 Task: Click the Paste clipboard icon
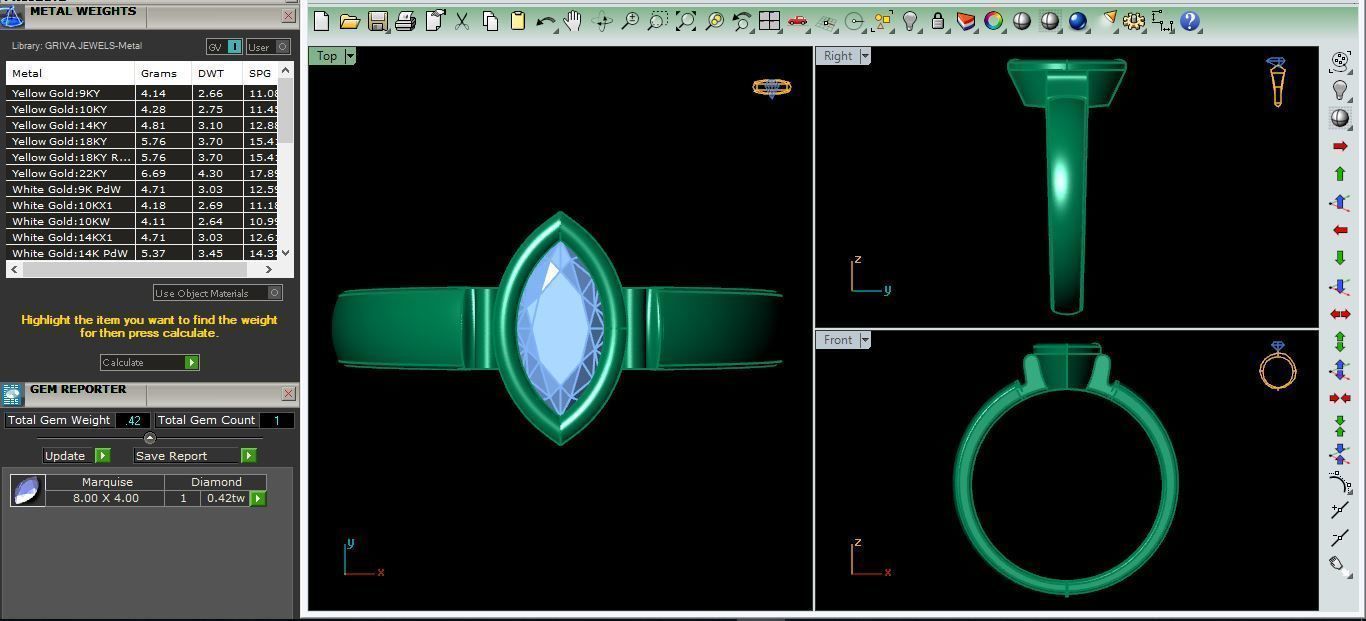tap(518, 21)
